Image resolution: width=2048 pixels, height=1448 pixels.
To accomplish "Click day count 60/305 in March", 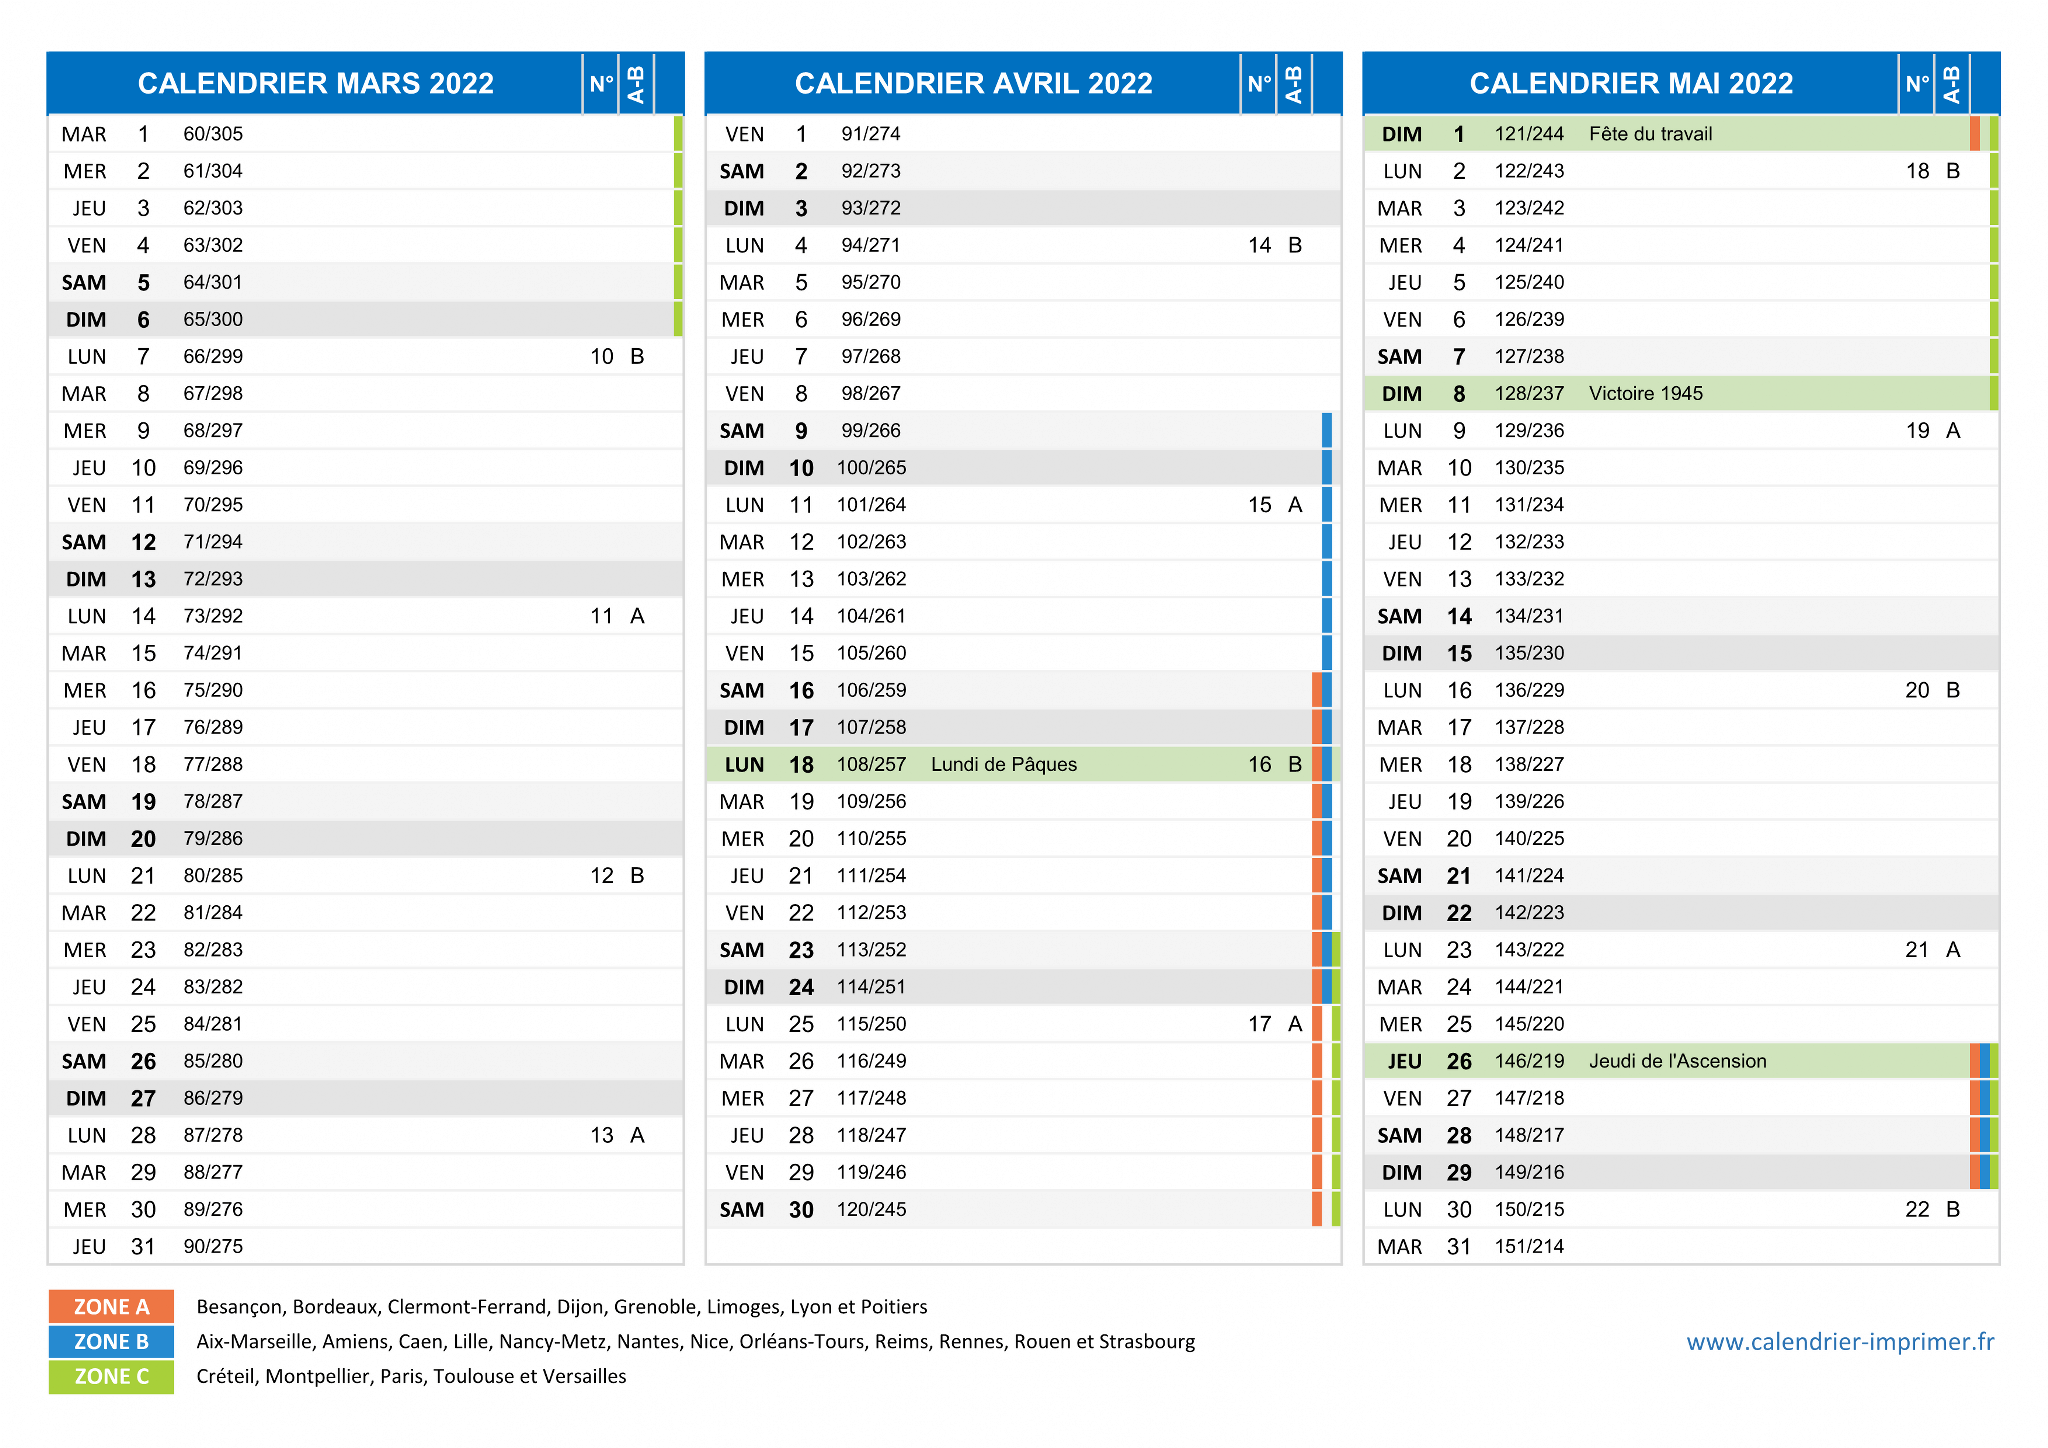I will [x=213, y=134].
